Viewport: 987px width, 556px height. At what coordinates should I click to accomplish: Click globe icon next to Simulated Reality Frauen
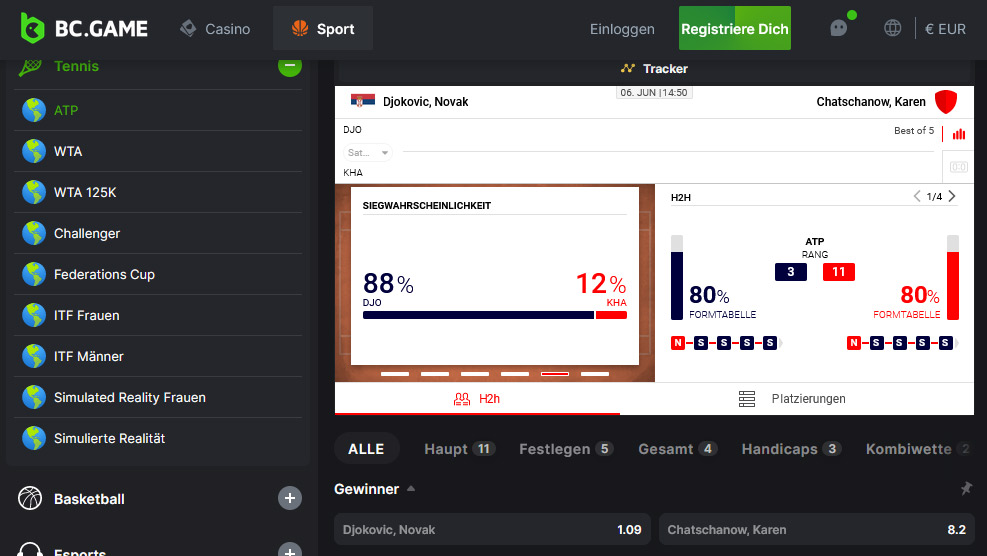(x=34, y=397)
